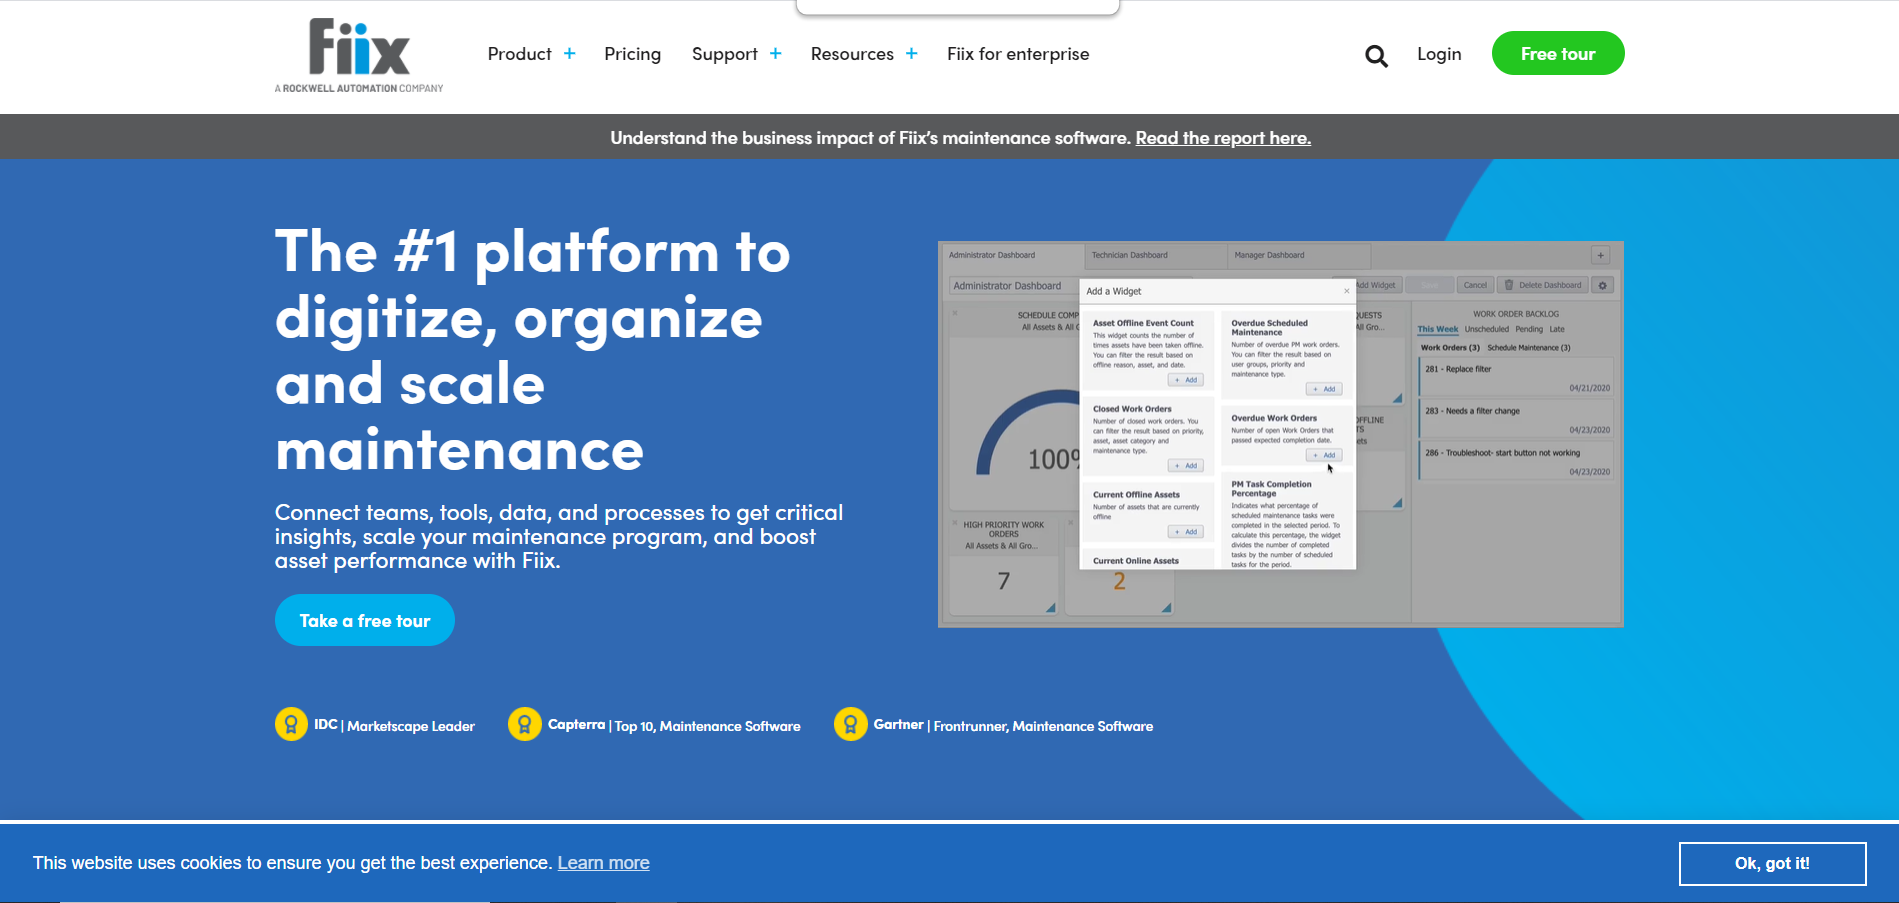Select the Unscheduled backlog filter
1899x903 pixels.
coord(1487,329)
